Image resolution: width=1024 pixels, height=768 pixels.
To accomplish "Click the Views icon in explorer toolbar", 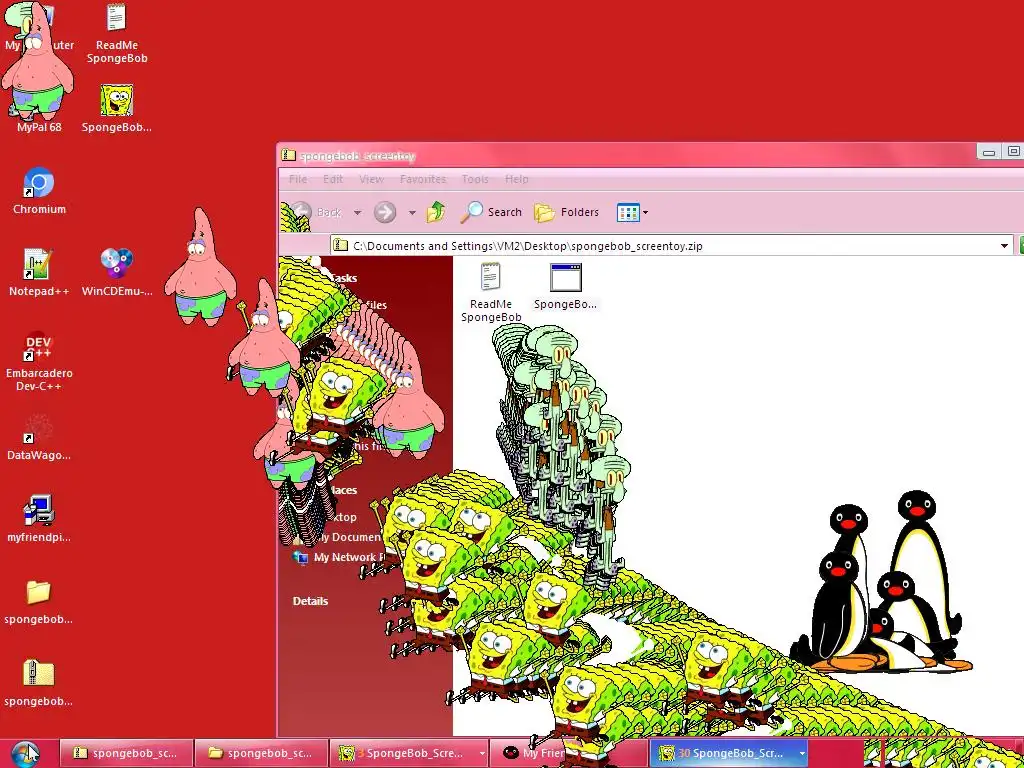I will [x=628, y=212].
